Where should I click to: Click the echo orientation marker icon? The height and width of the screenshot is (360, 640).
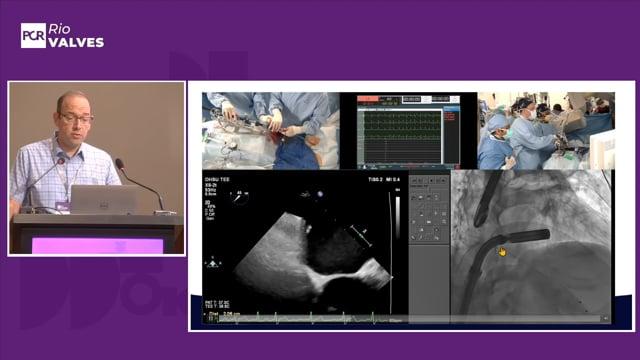coord(213,263)
